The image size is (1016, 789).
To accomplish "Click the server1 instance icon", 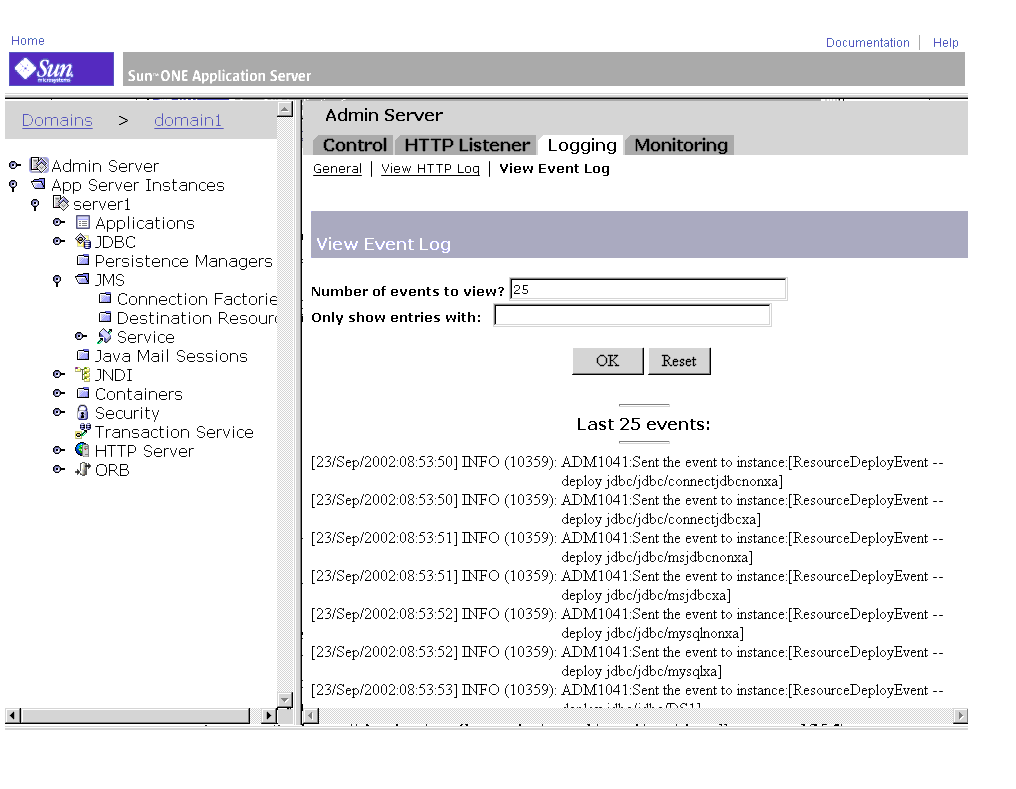I will (x=60, y=203).
